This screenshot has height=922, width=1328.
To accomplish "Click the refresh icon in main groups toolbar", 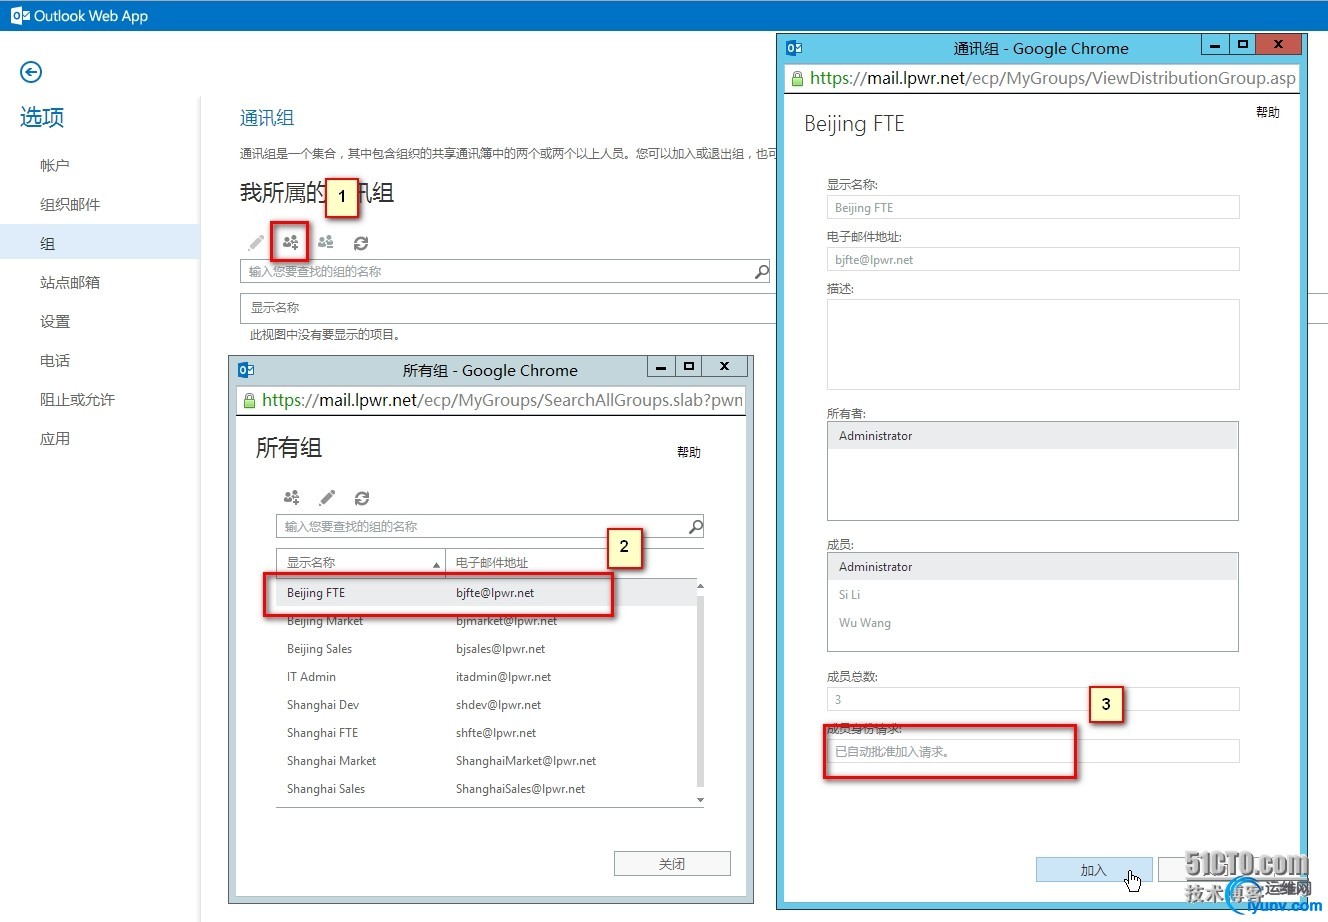I will point(361,242).
